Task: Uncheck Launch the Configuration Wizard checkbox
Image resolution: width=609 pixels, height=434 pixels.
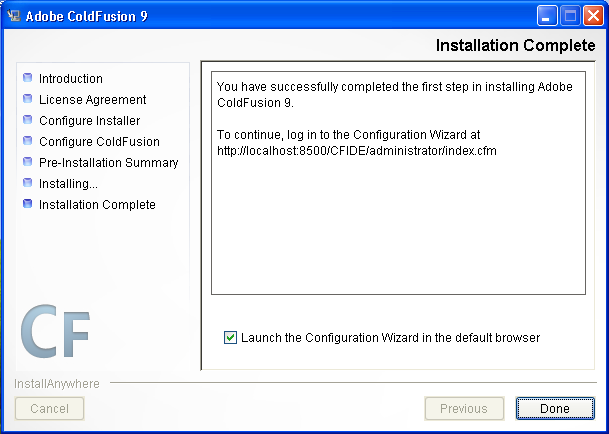Action: click(230, 338)
